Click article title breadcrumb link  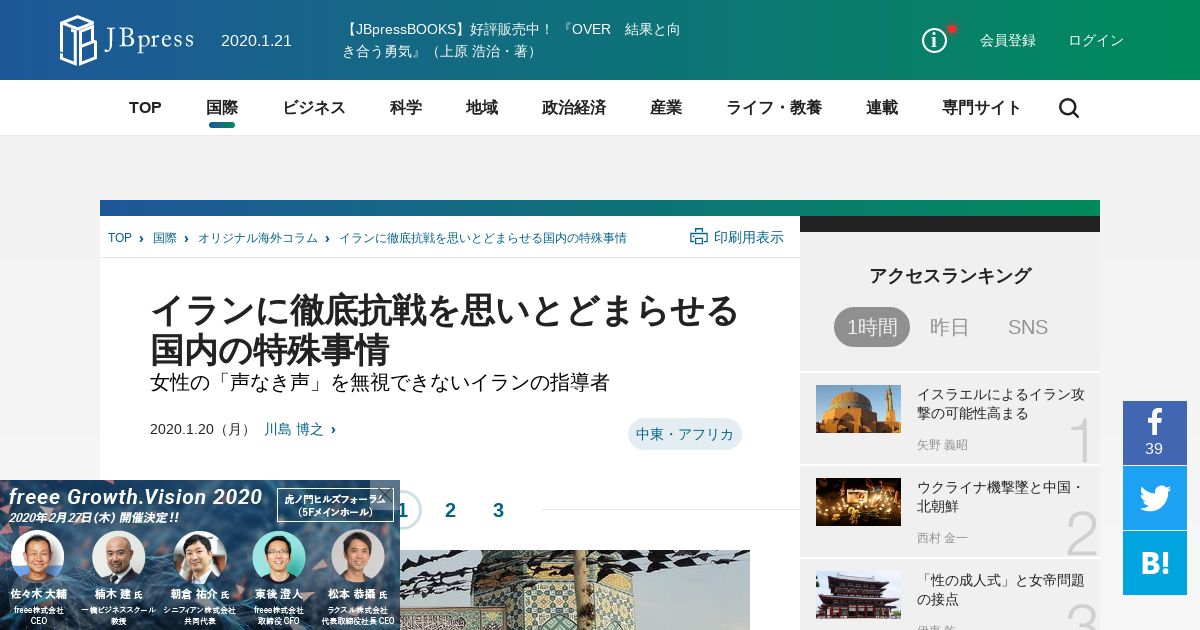pos(483,238)
